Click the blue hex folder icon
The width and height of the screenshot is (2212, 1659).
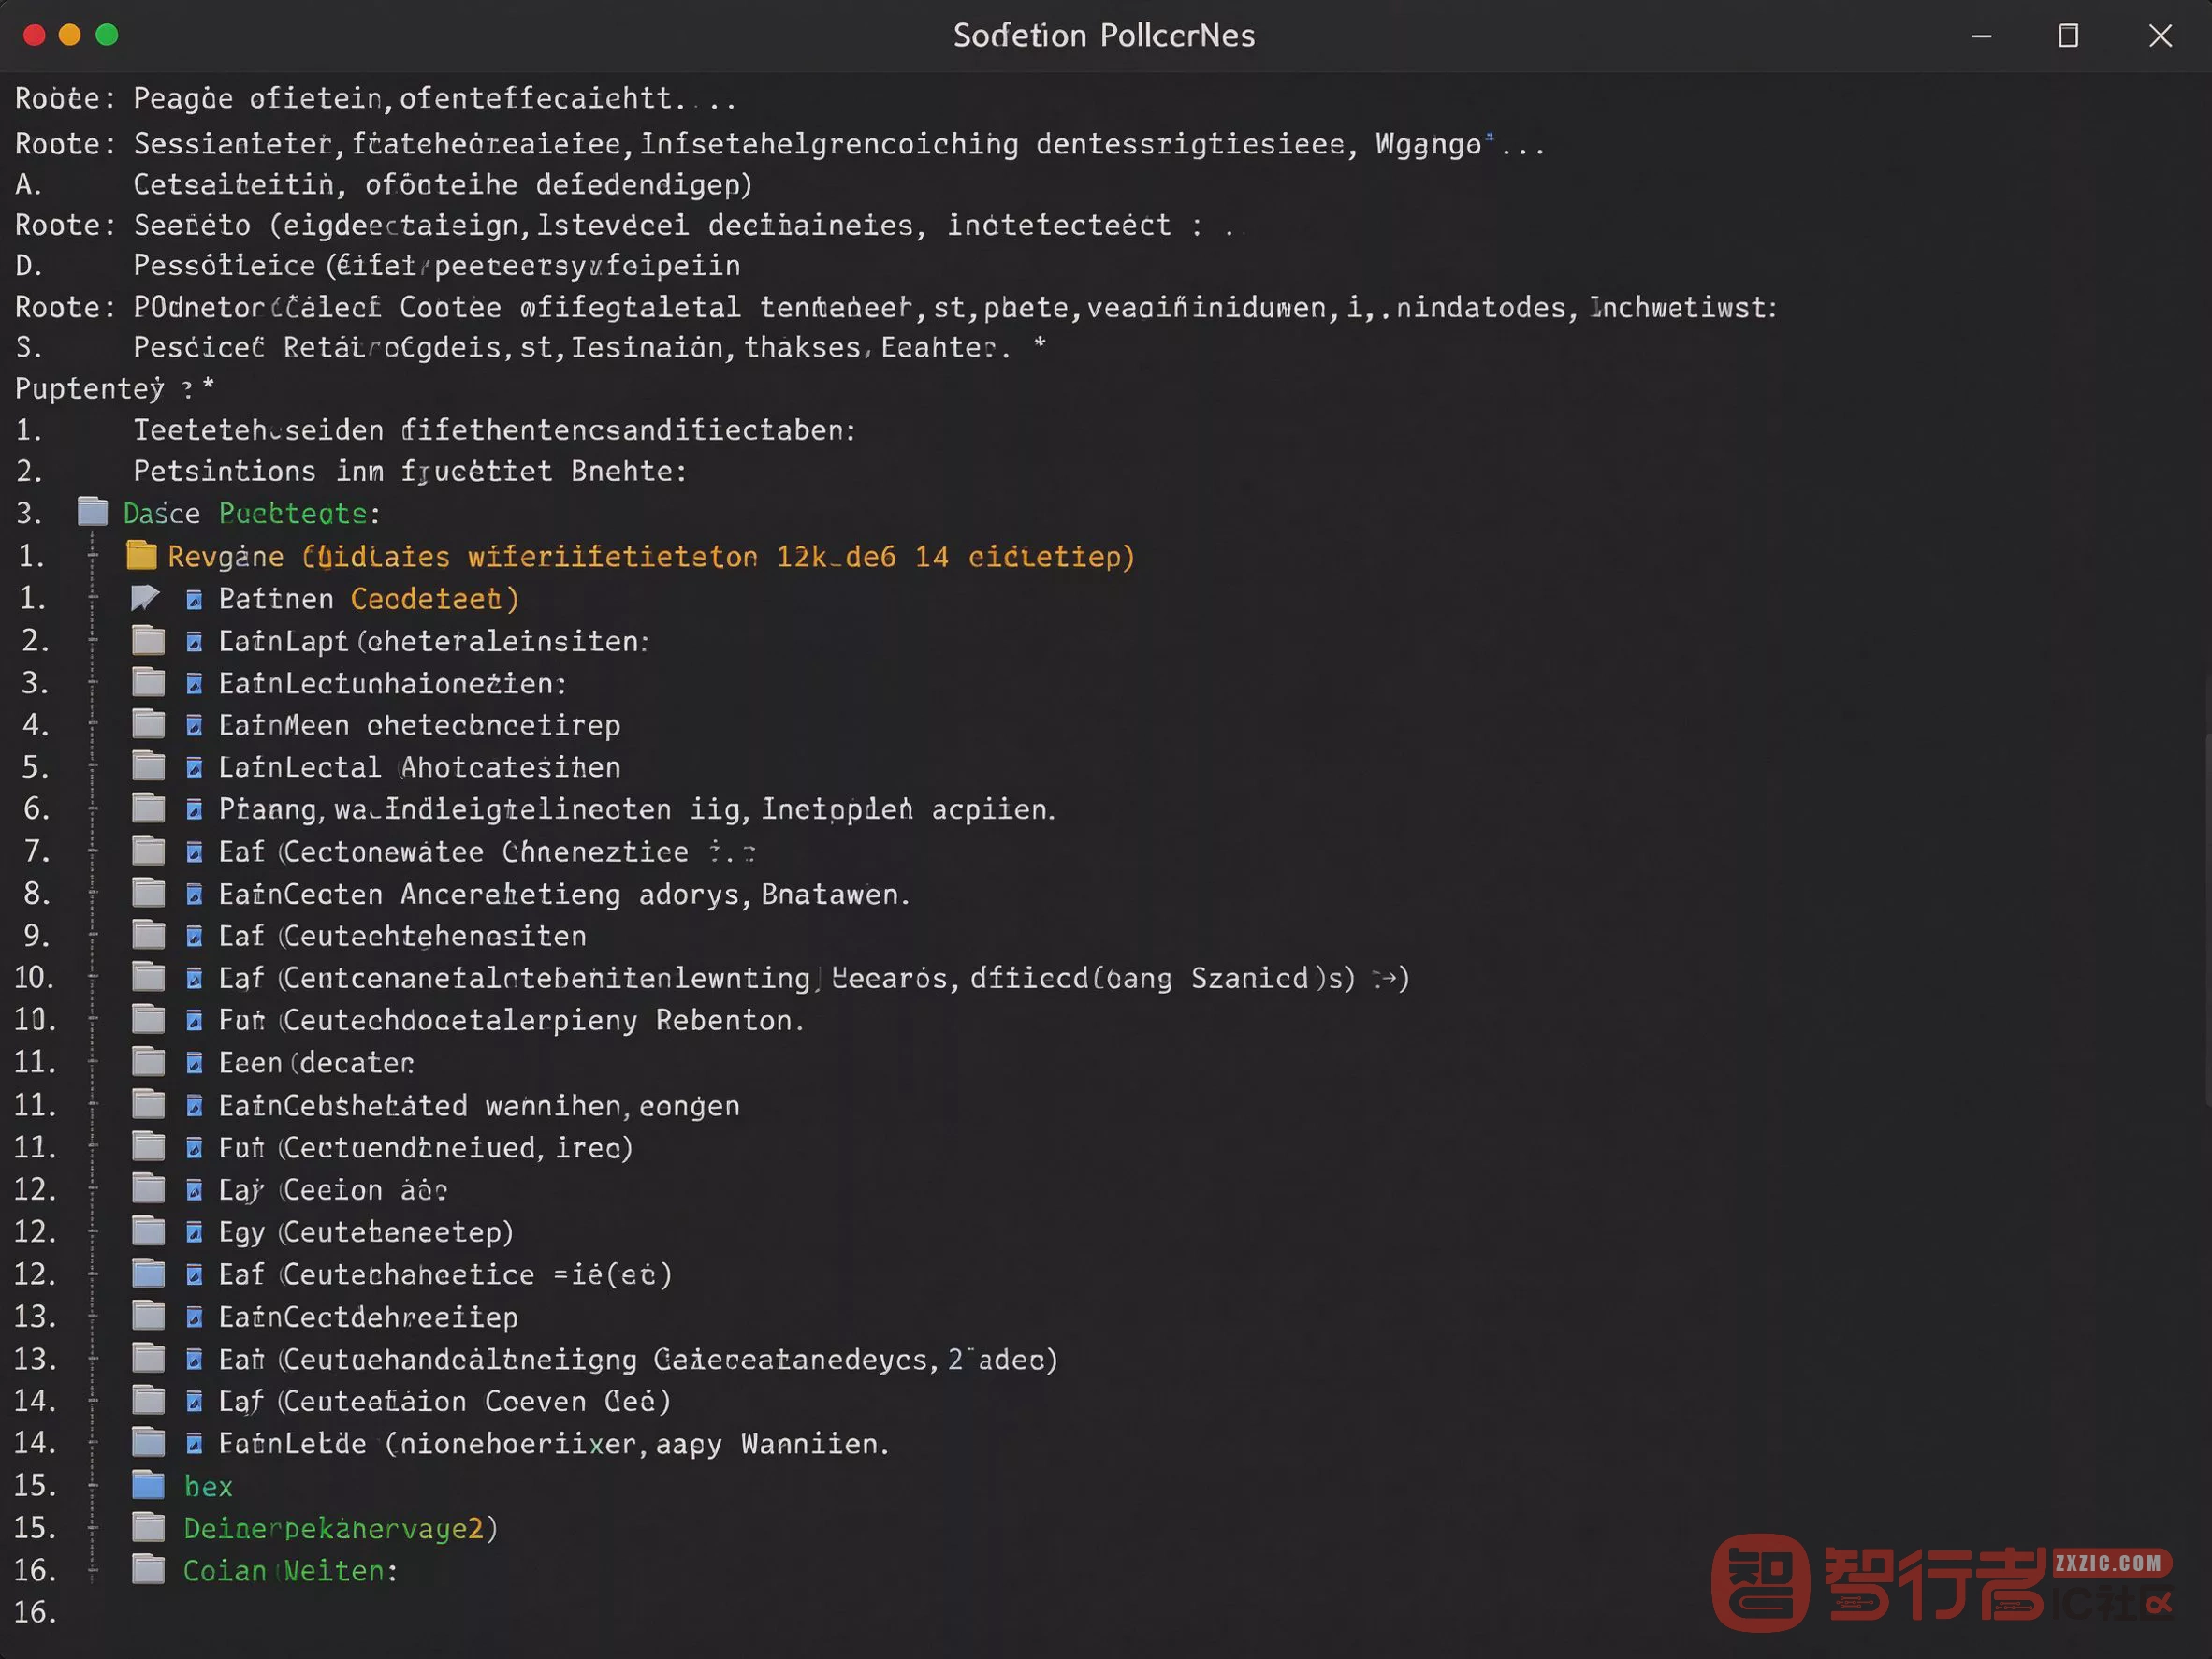[148, 1485]
